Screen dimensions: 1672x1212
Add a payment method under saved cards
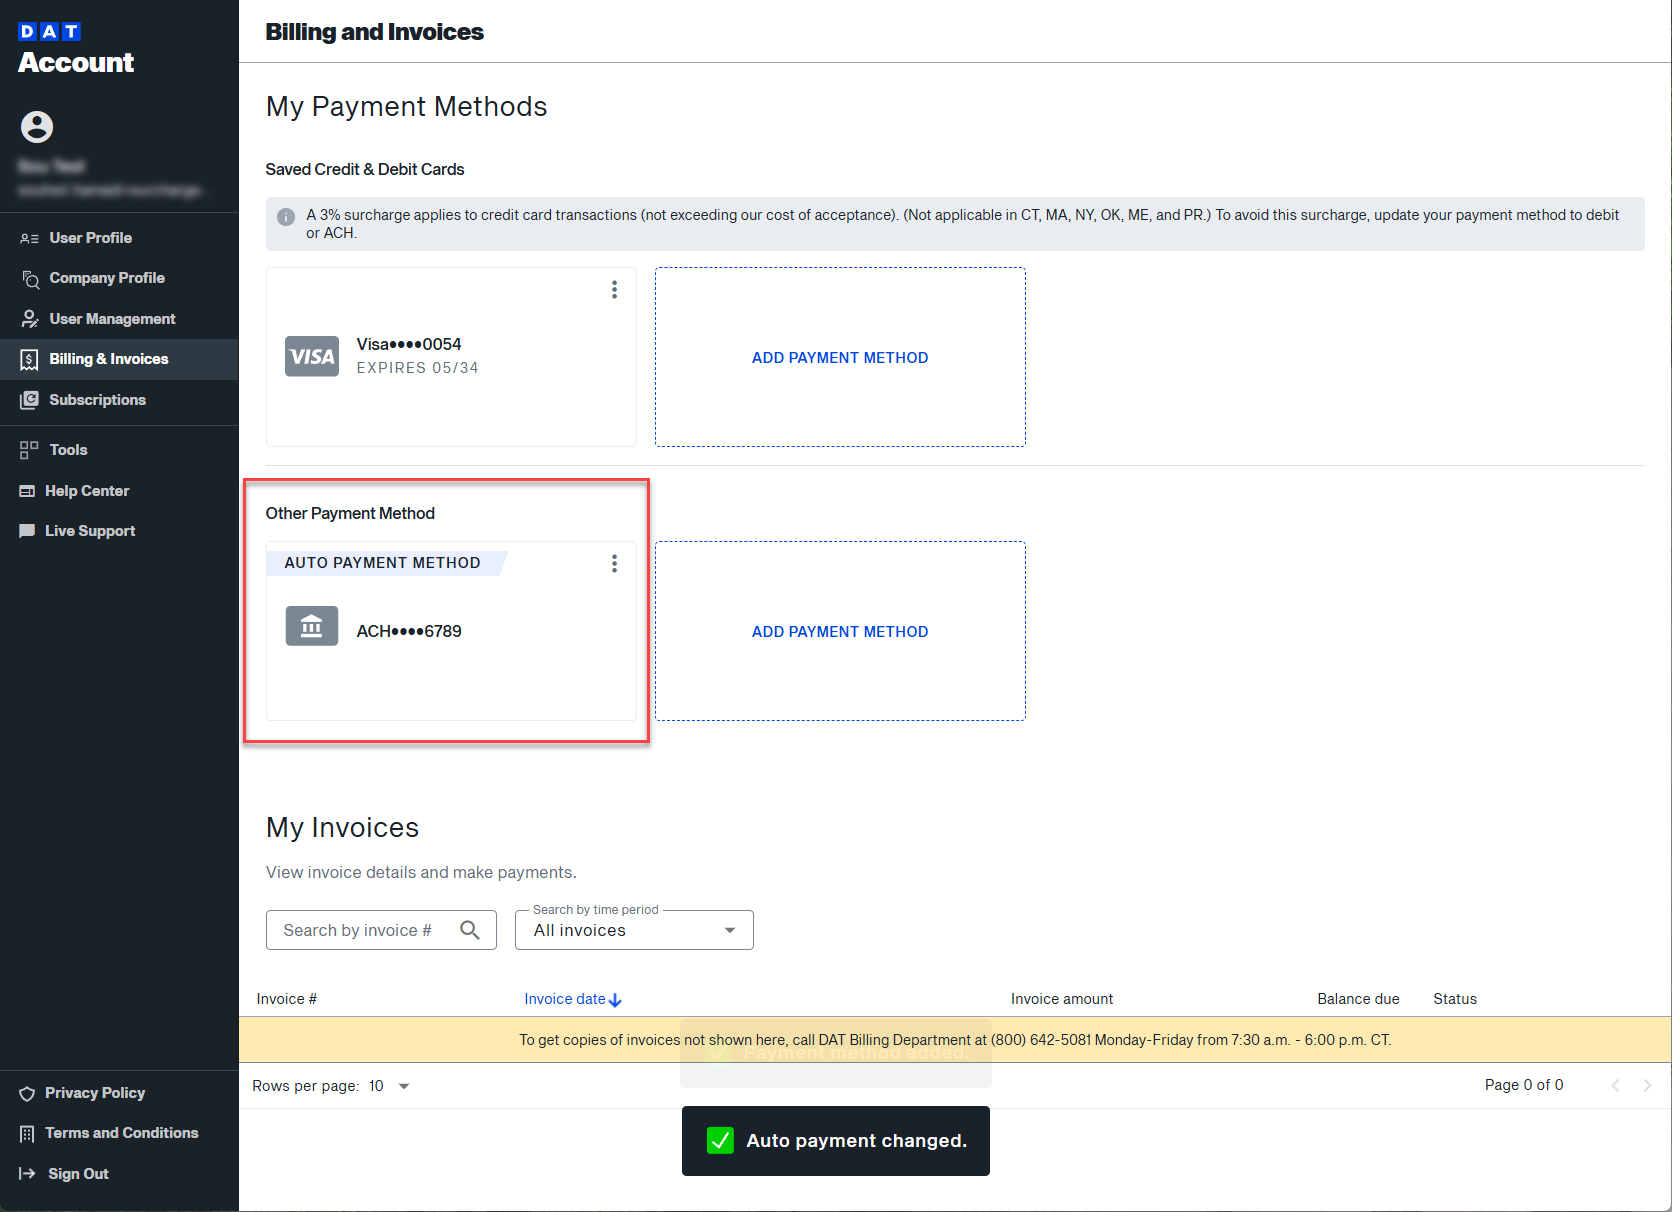[840, 357]
